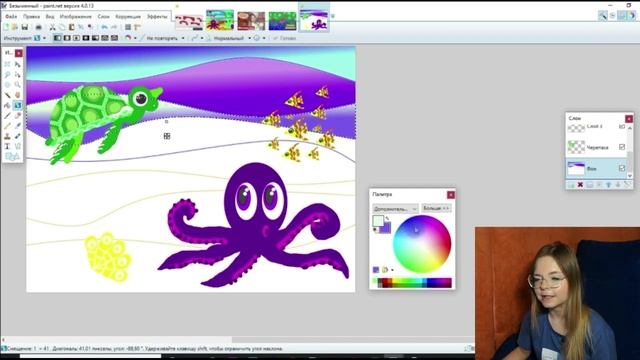Viewport: 640px width, 360px height.
Task: Toggle rulers display in toolbar
Action: (137, 27)
